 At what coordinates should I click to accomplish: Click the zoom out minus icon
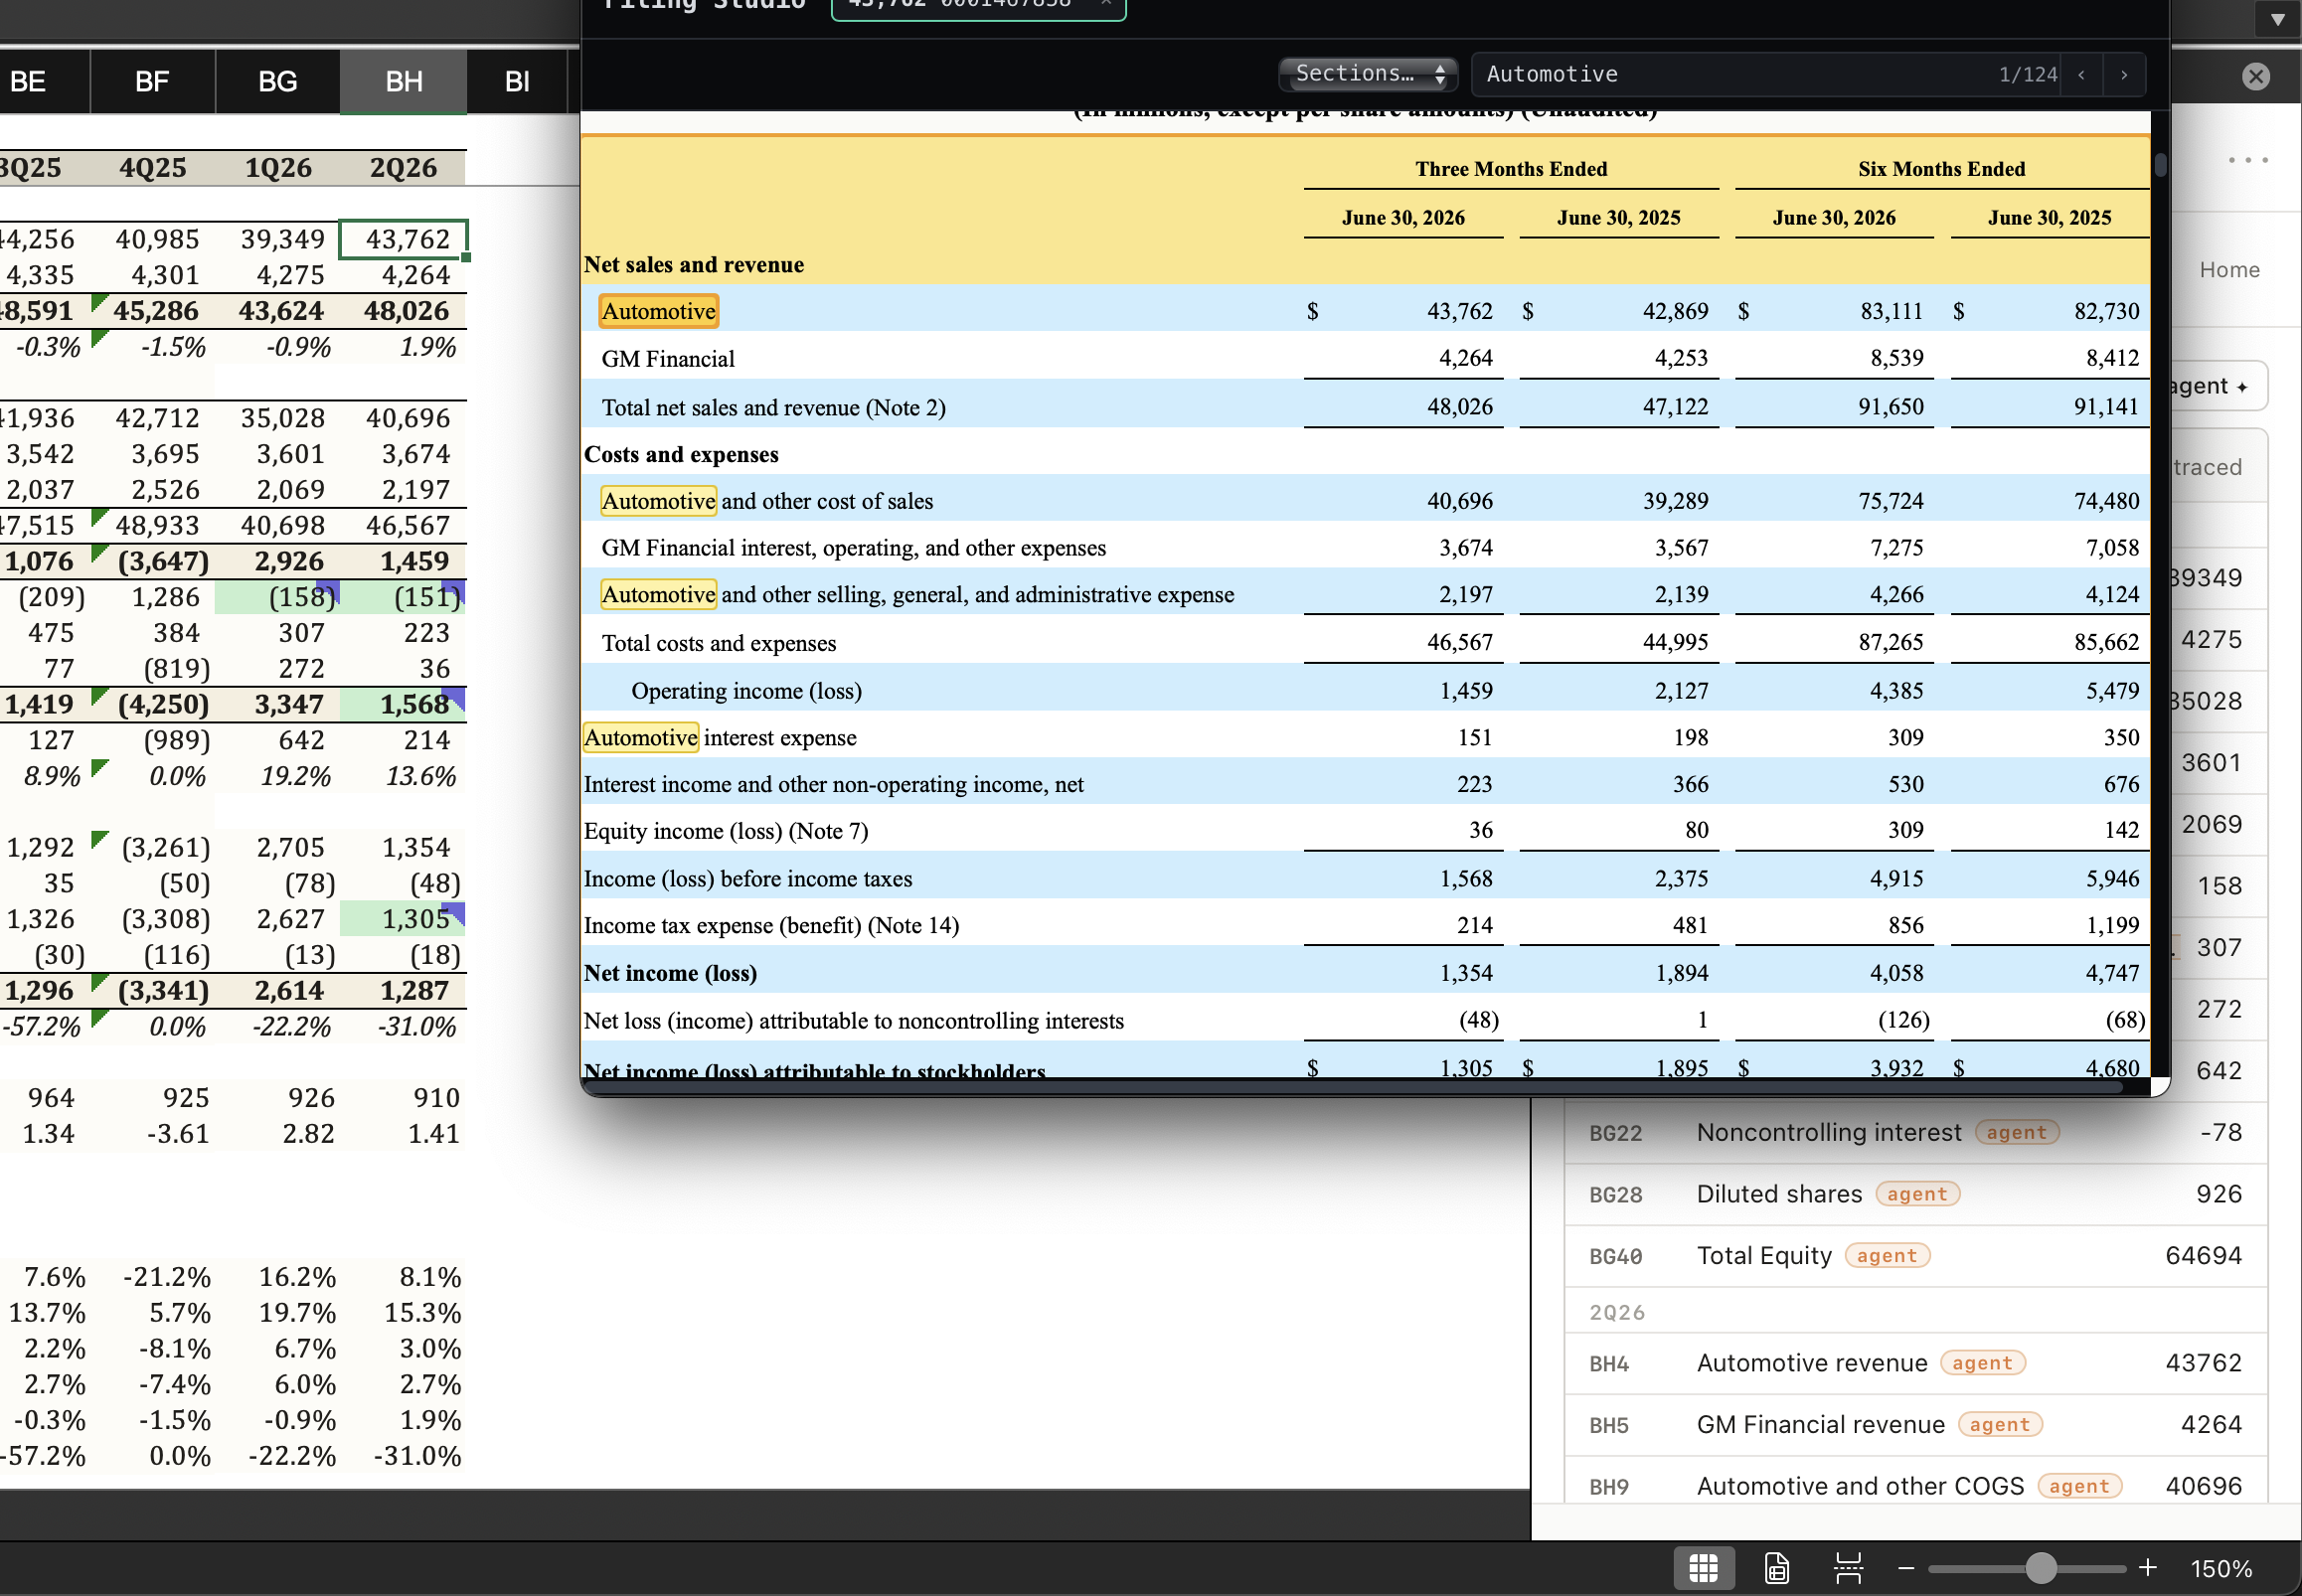1906,1568
